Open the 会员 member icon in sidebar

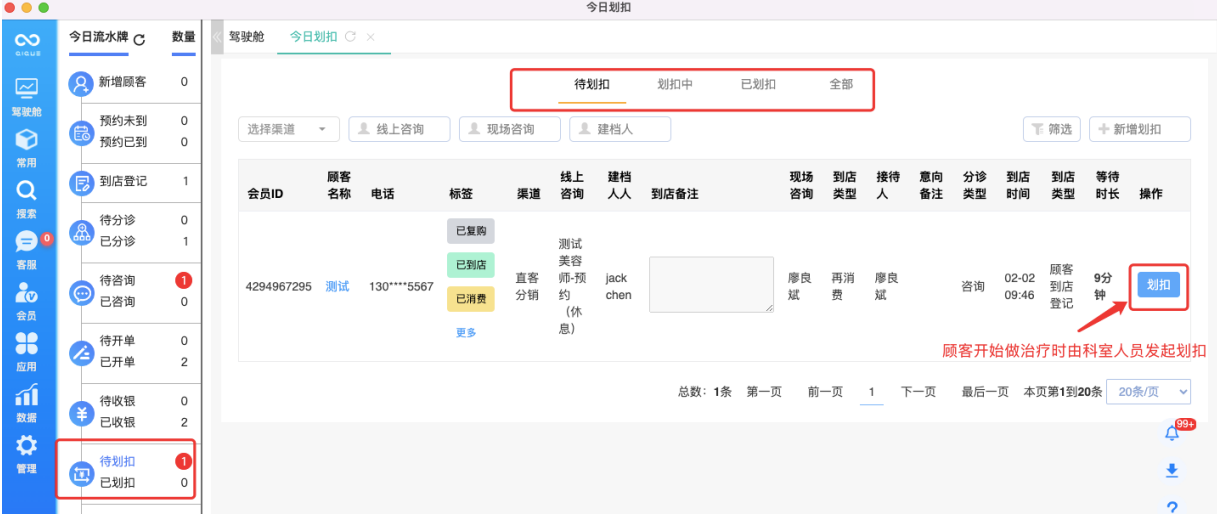point(27,293)
